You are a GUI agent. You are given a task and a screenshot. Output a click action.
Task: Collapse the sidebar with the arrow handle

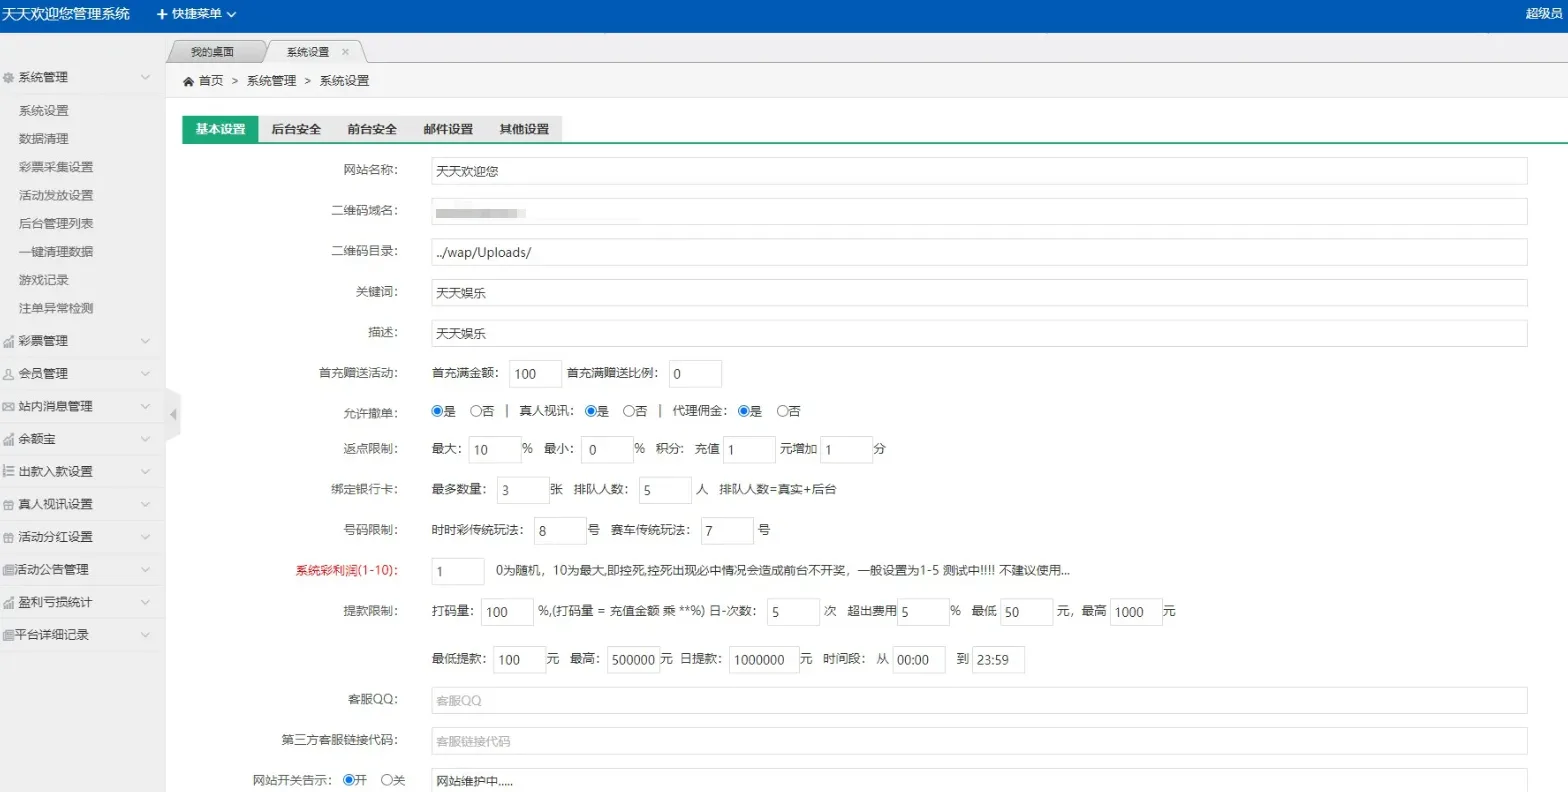(x=173, y=414)
